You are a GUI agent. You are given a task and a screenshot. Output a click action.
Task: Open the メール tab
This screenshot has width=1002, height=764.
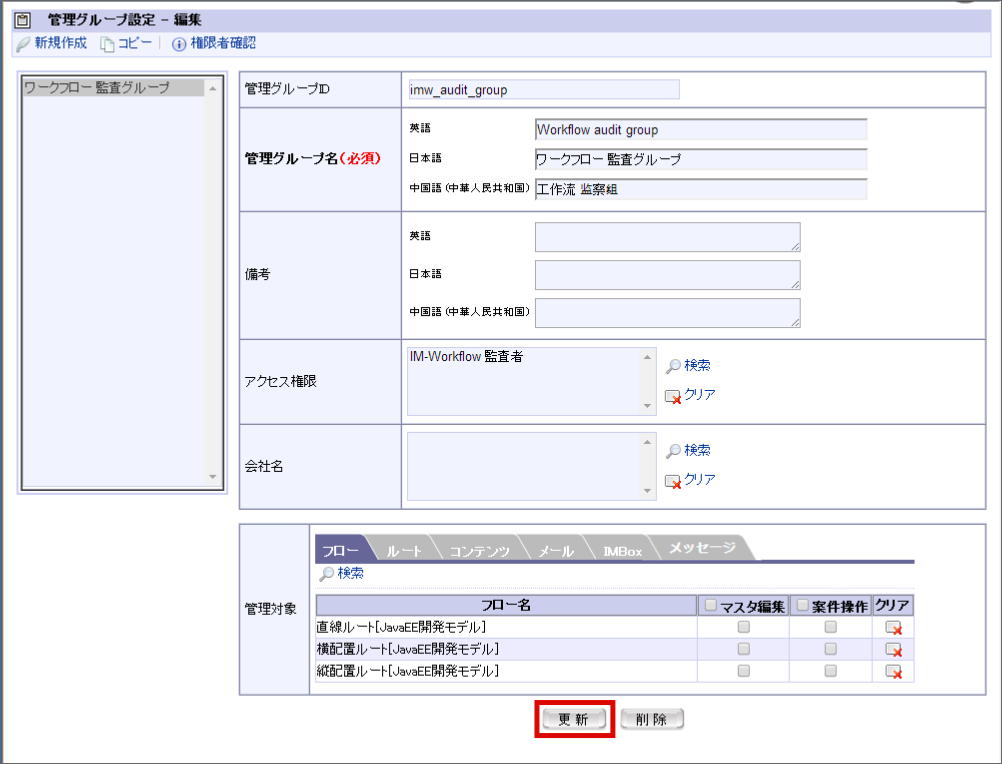[x=555, y=550]
